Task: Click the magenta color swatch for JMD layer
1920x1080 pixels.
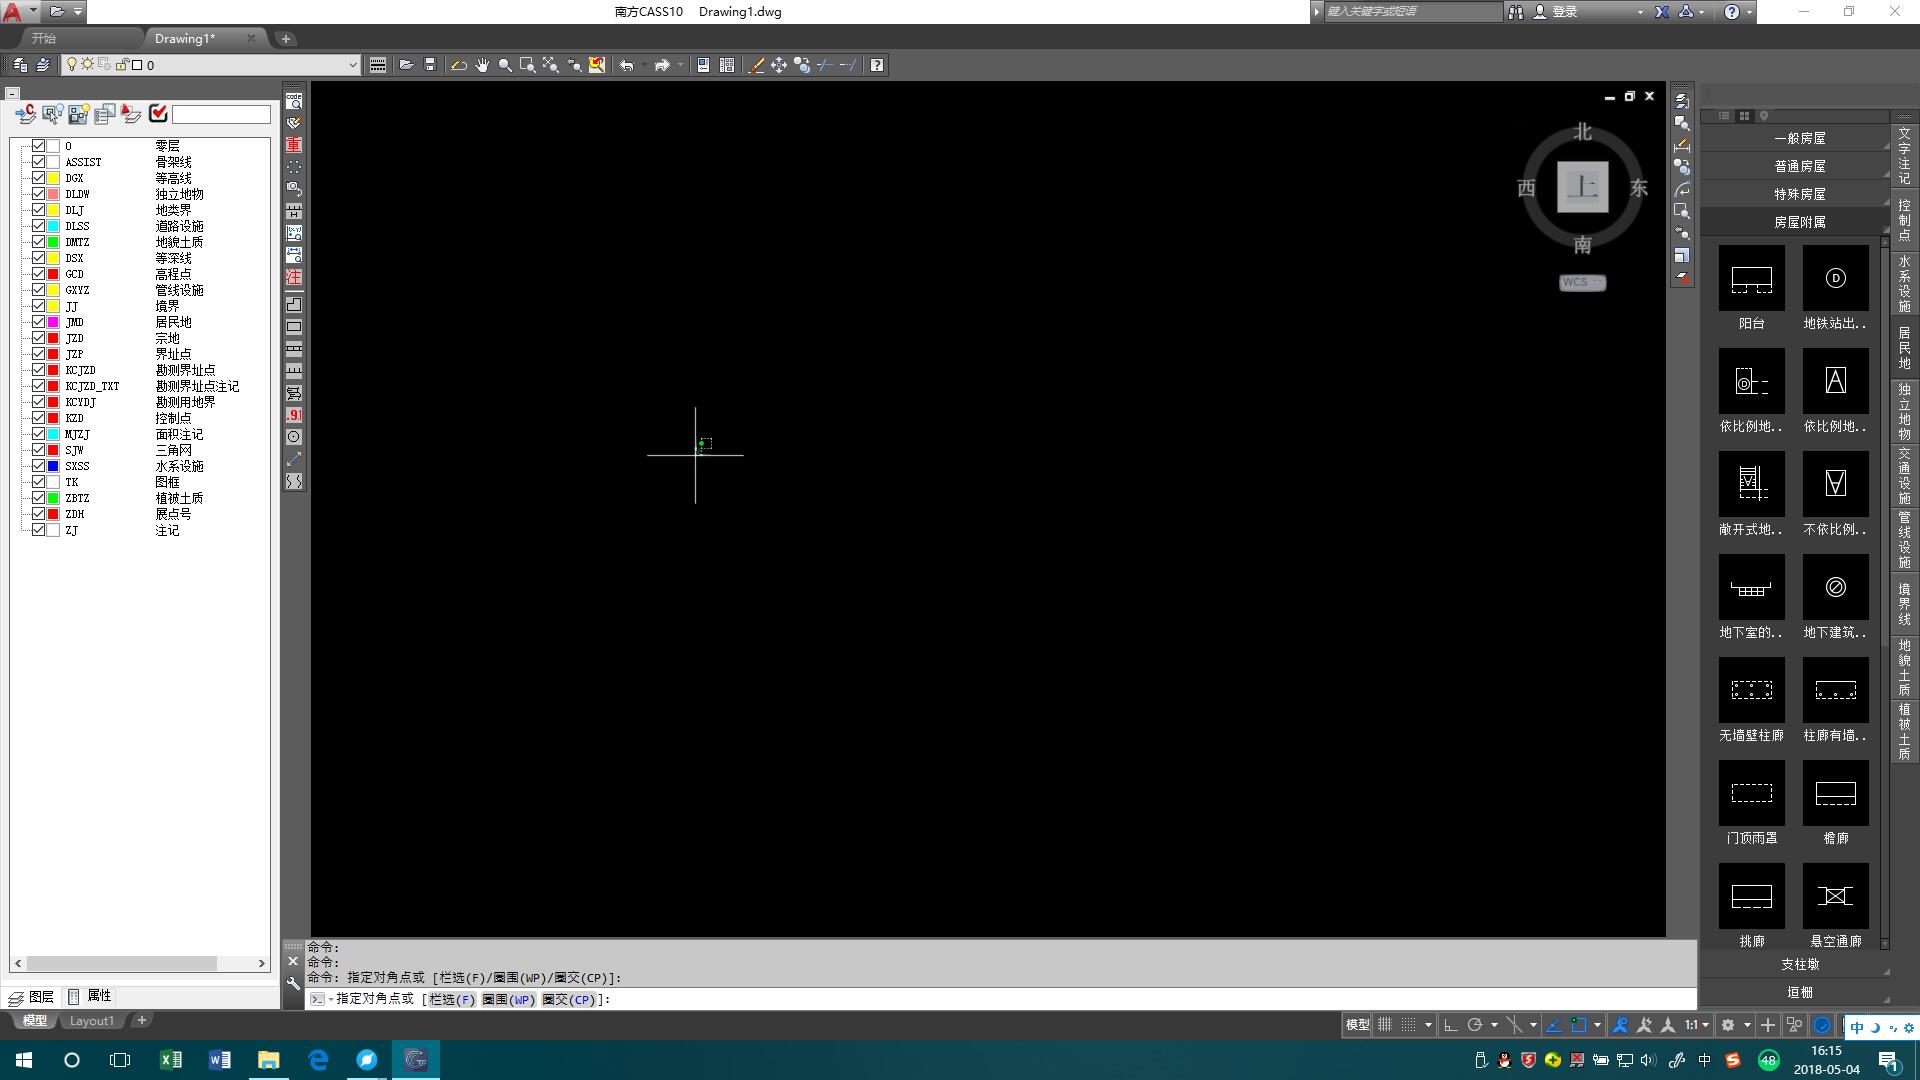Action: (53, 322)
